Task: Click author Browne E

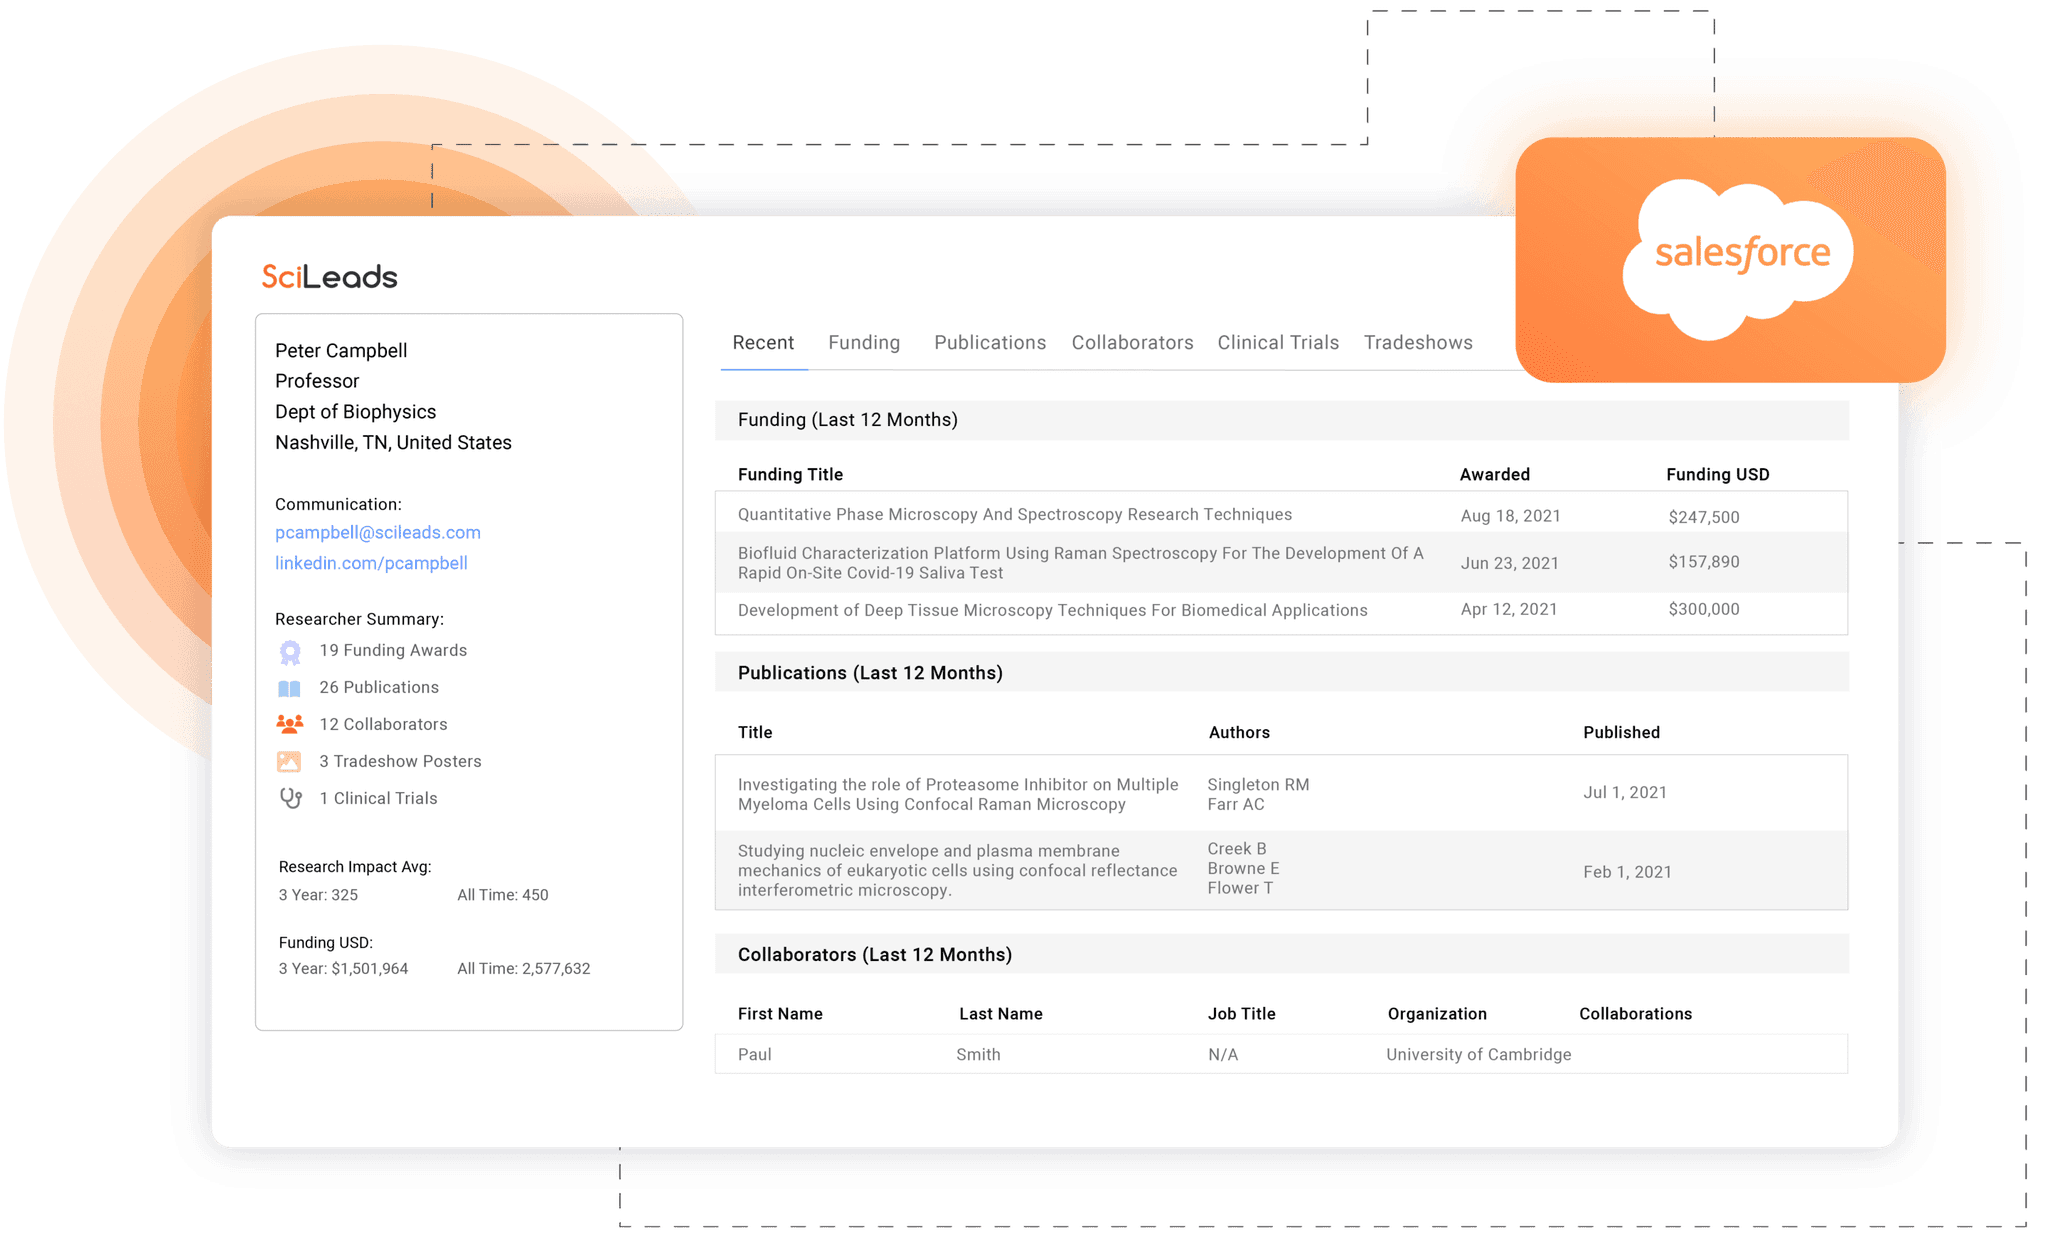Action: point(1243,868)
